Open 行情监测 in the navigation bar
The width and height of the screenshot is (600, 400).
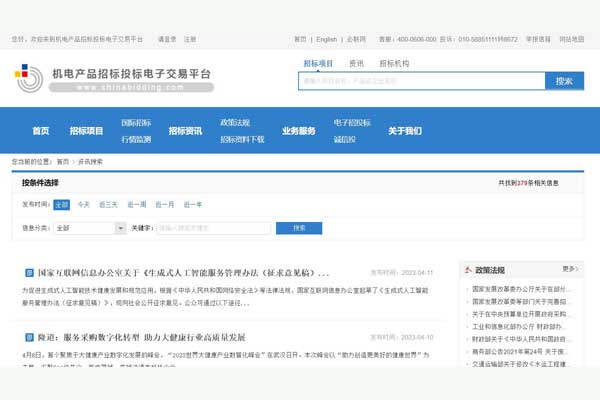click(x=136, y=139)
